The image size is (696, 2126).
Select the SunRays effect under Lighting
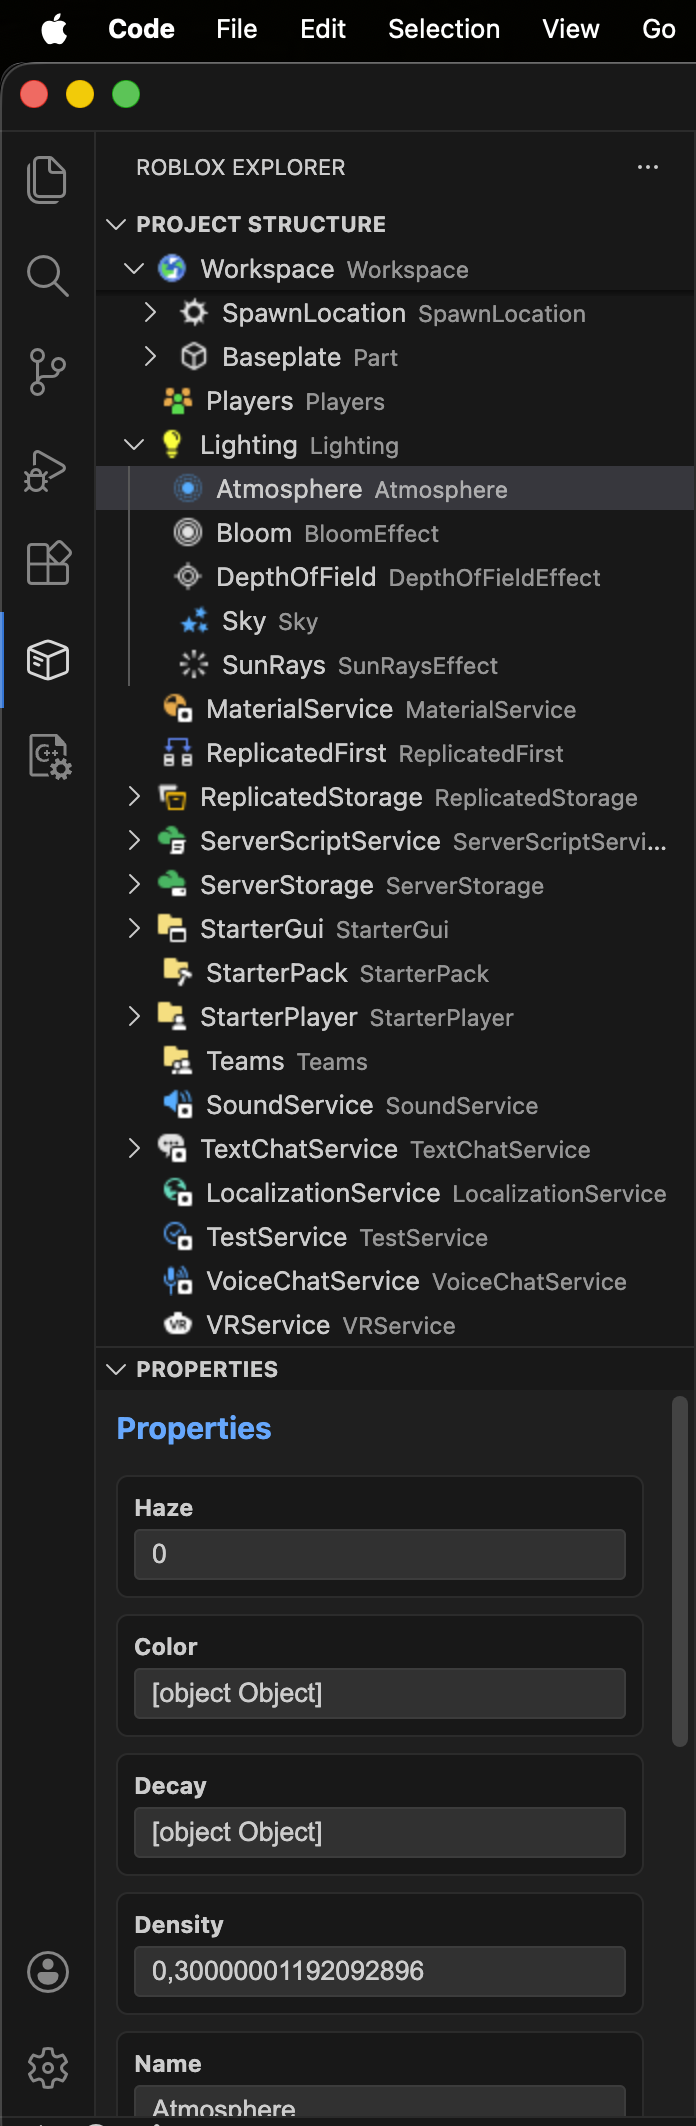pos(273,665)
